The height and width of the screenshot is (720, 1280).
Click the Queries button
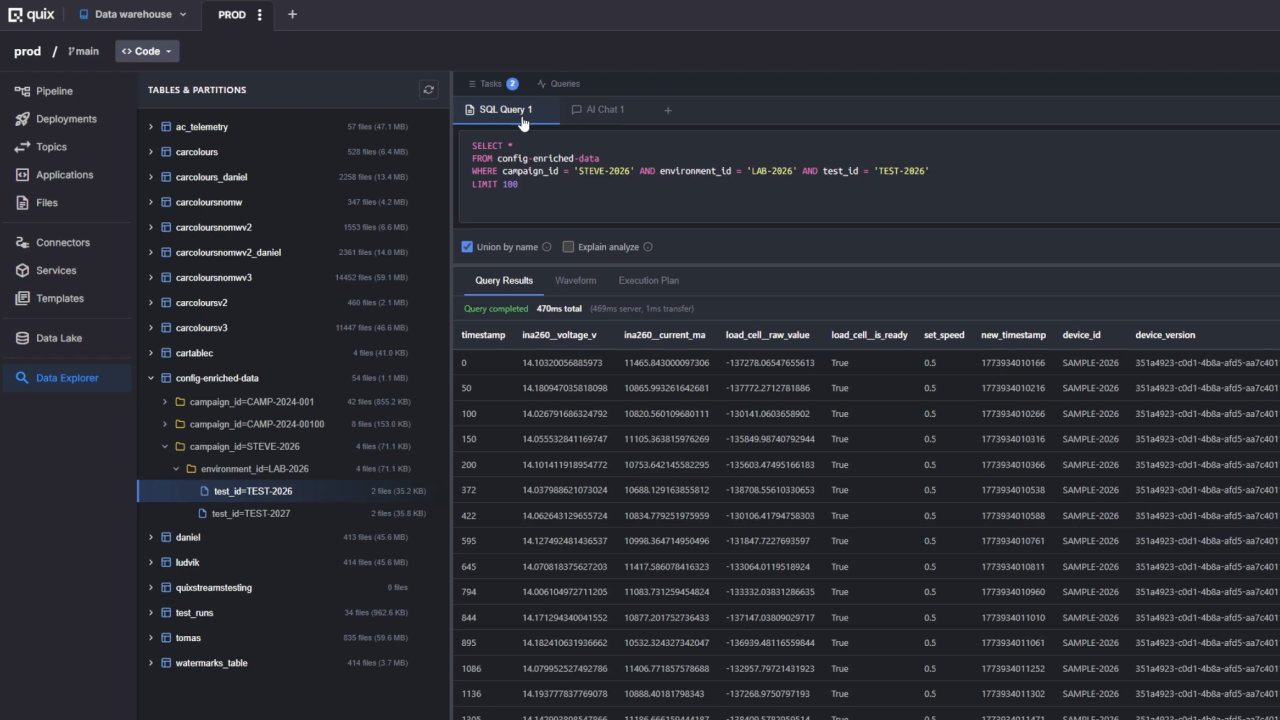coord(558,84)
